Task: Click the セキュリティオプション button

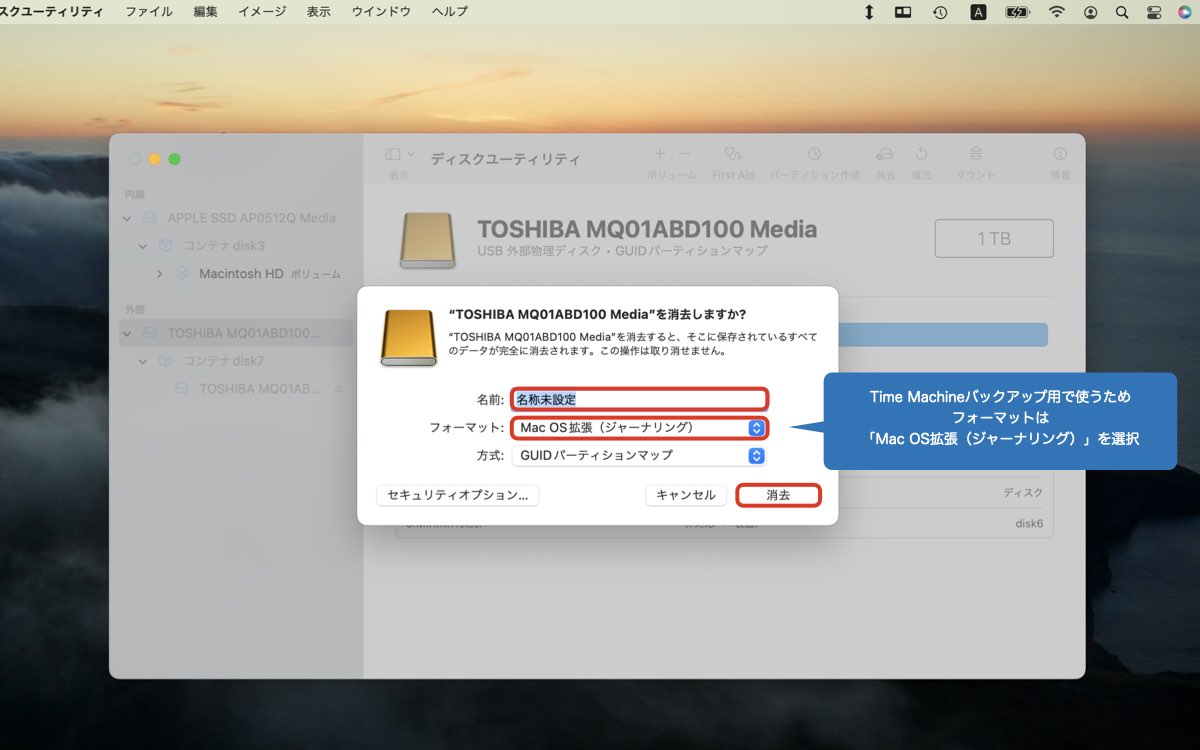Action: click(456, 495)
